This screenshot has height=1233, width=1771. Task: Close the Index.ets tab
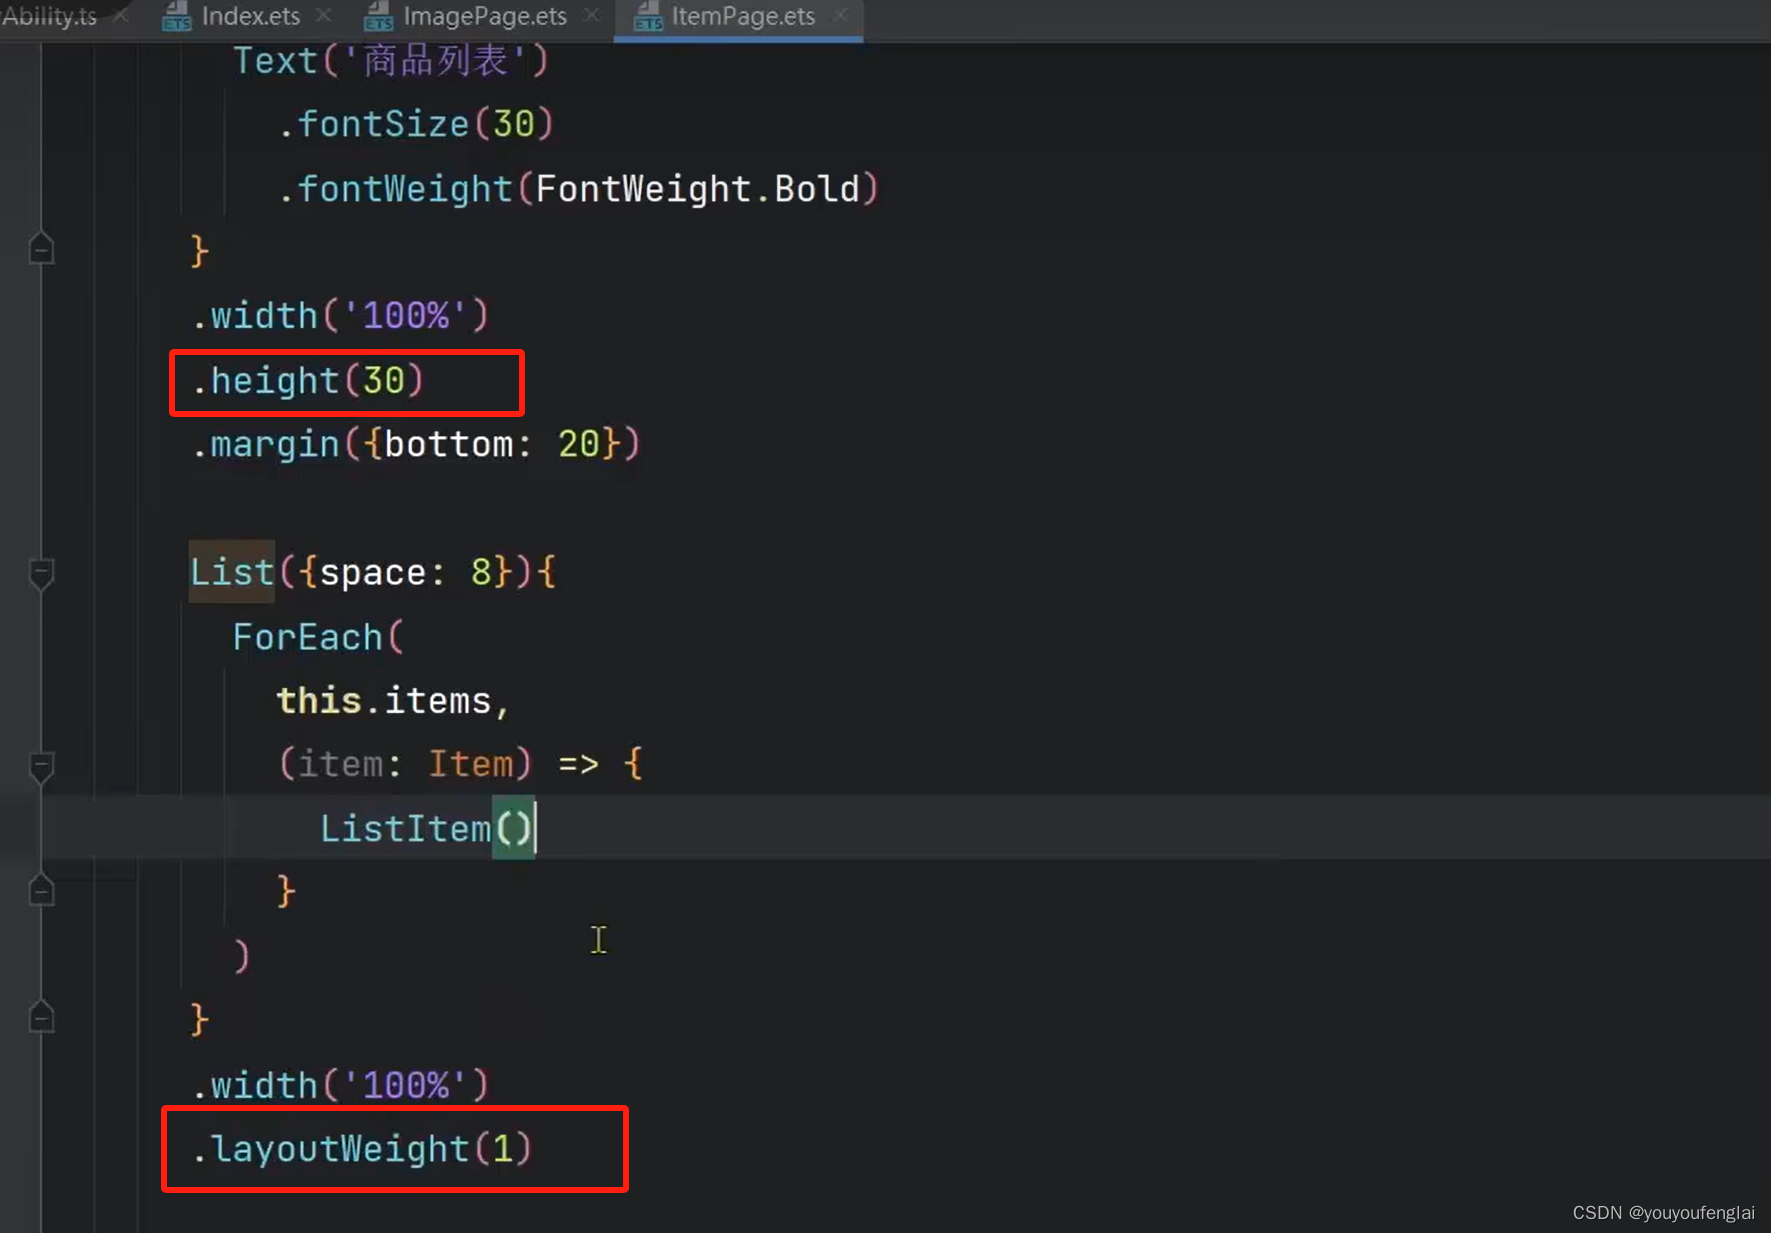(324, 16)
